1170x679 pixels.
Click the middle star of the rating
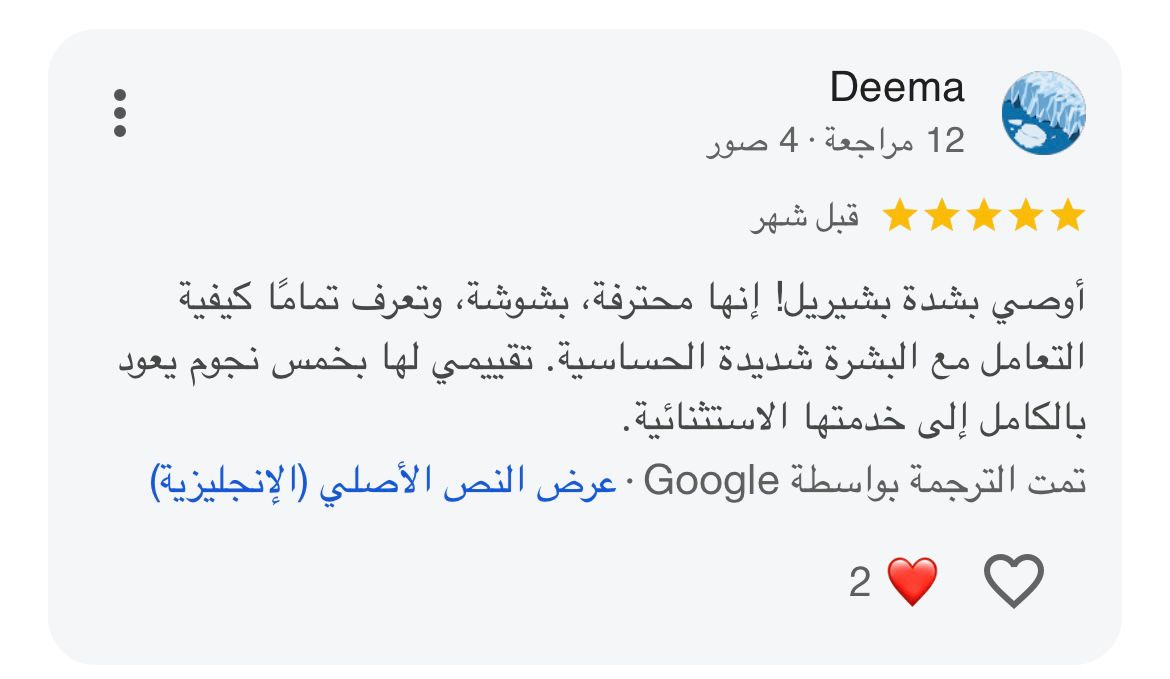pyautogui.click(x=983, y=215)
